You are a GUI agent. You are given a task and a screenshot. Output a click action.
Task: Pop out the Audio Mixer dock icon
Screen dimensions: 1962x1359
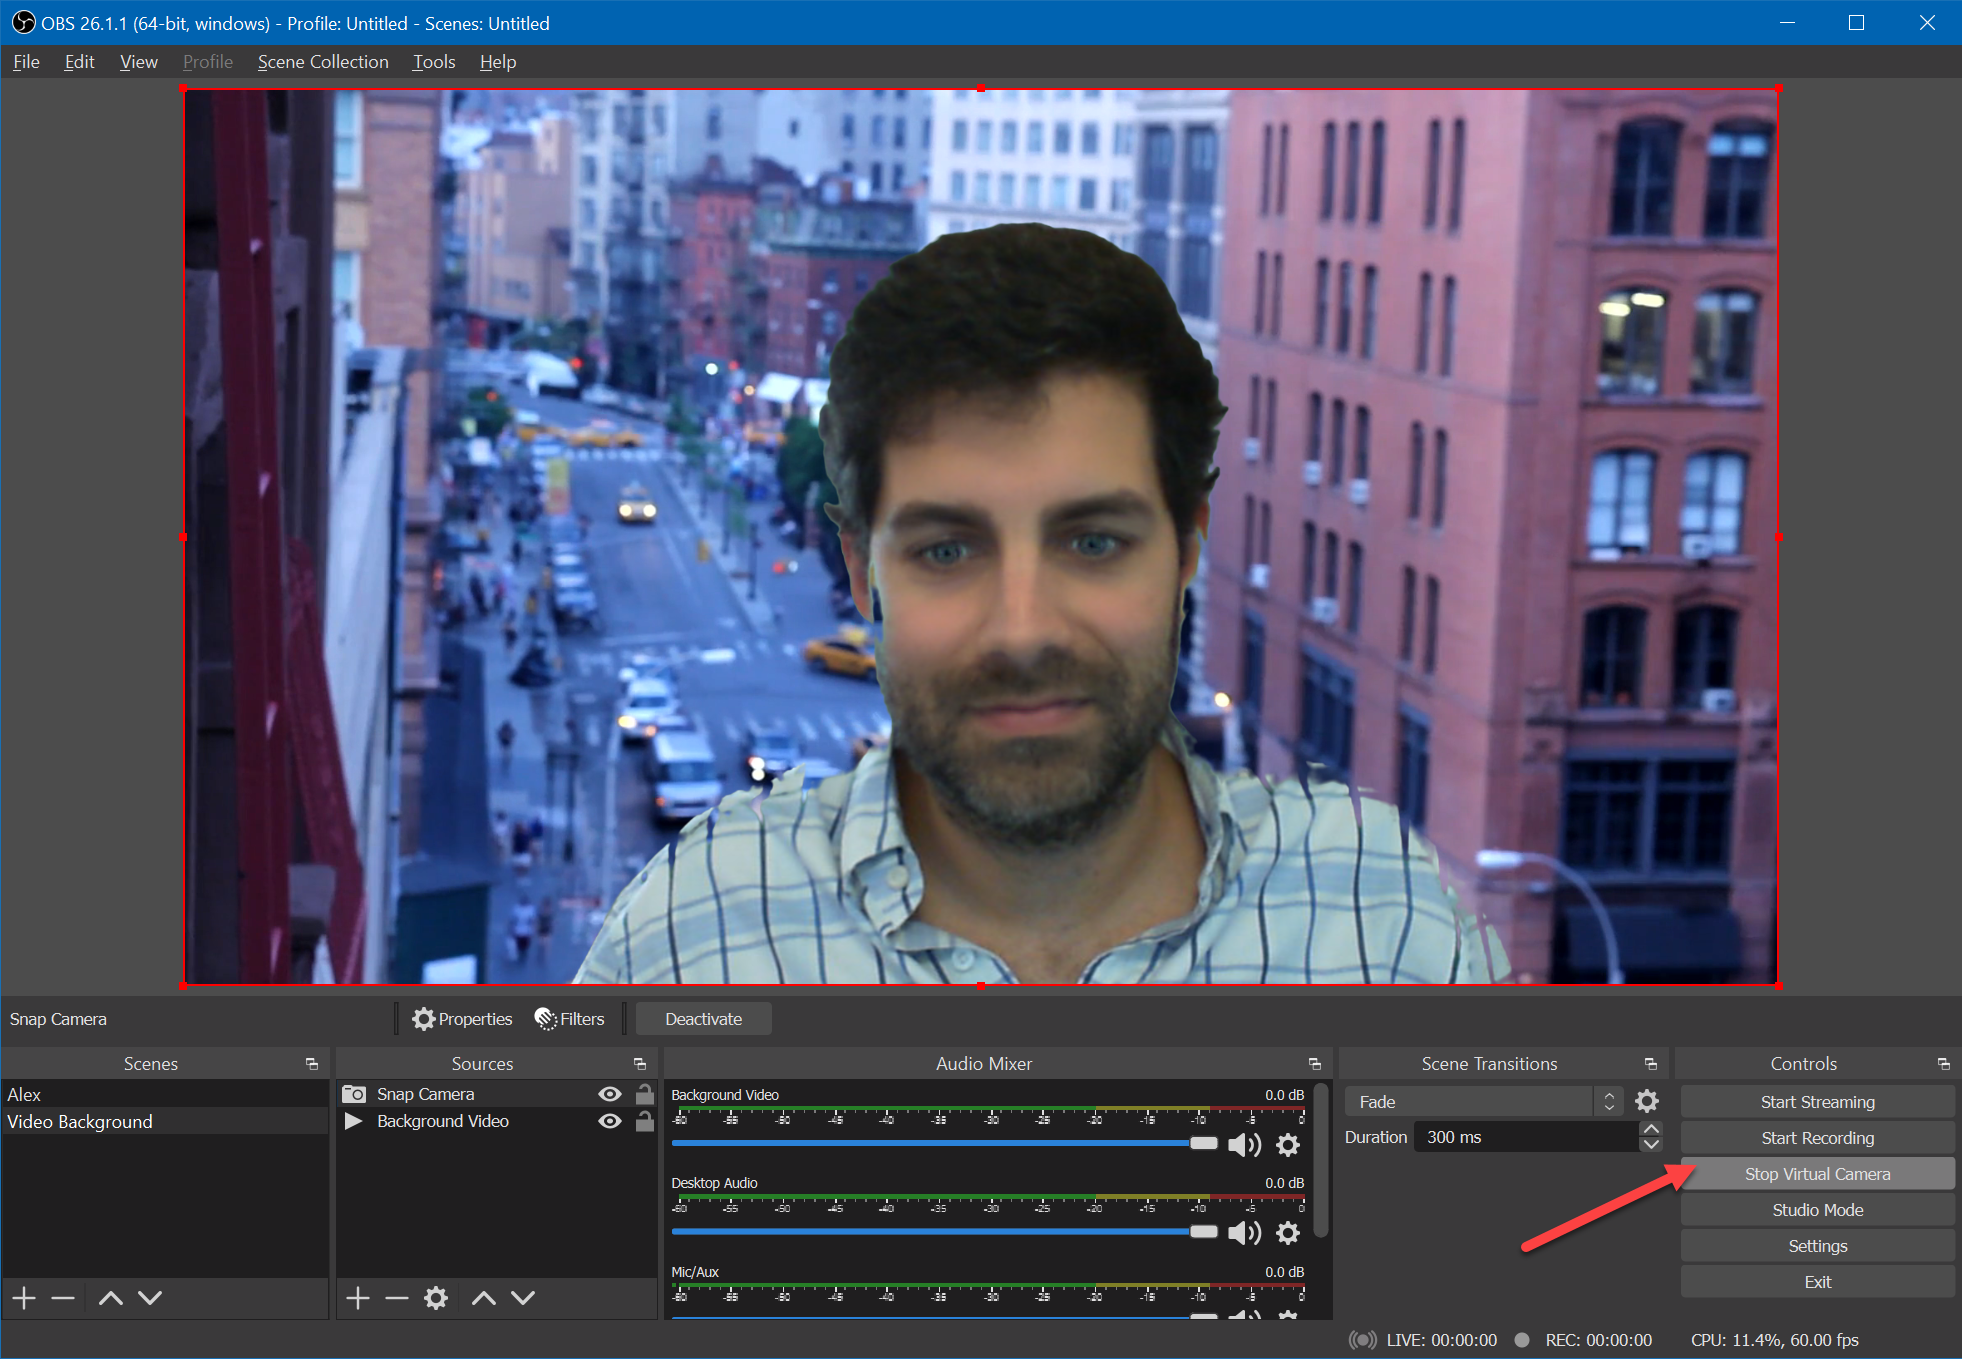pos(1314,1064)
